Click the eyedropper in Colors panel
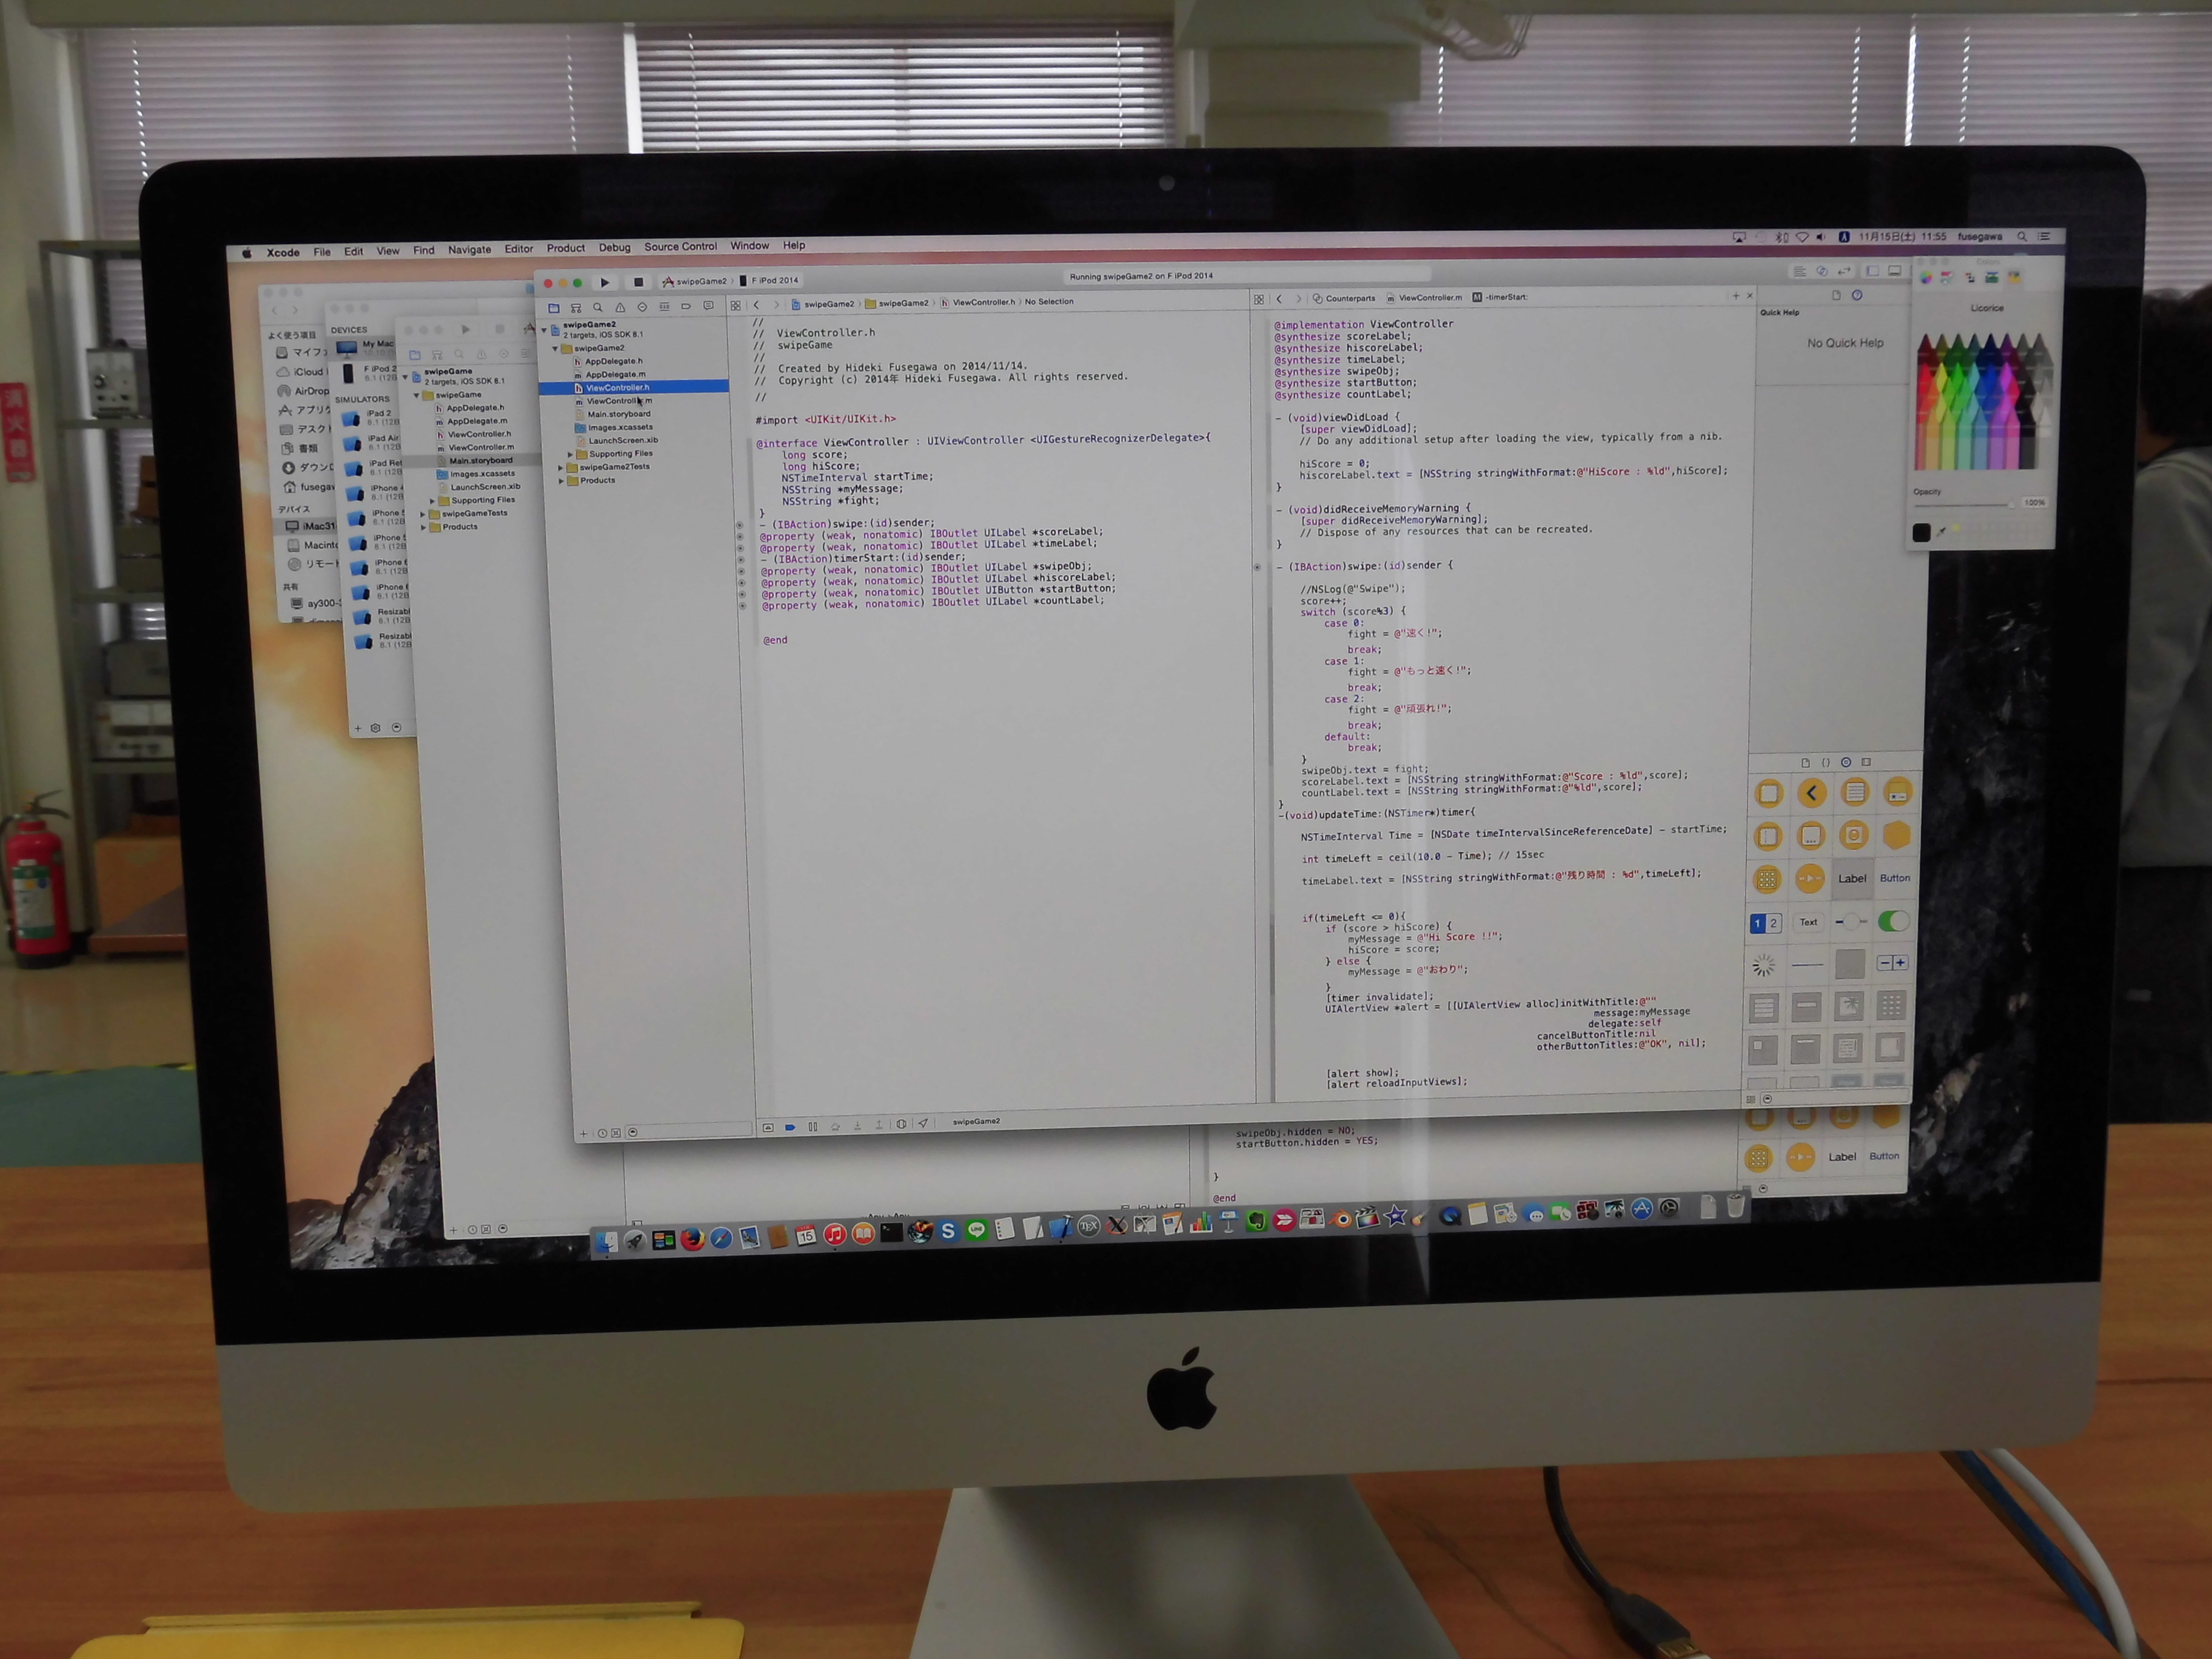Image resolution: width=2212 pixels, height=1659 pixels. [1941, 533]
